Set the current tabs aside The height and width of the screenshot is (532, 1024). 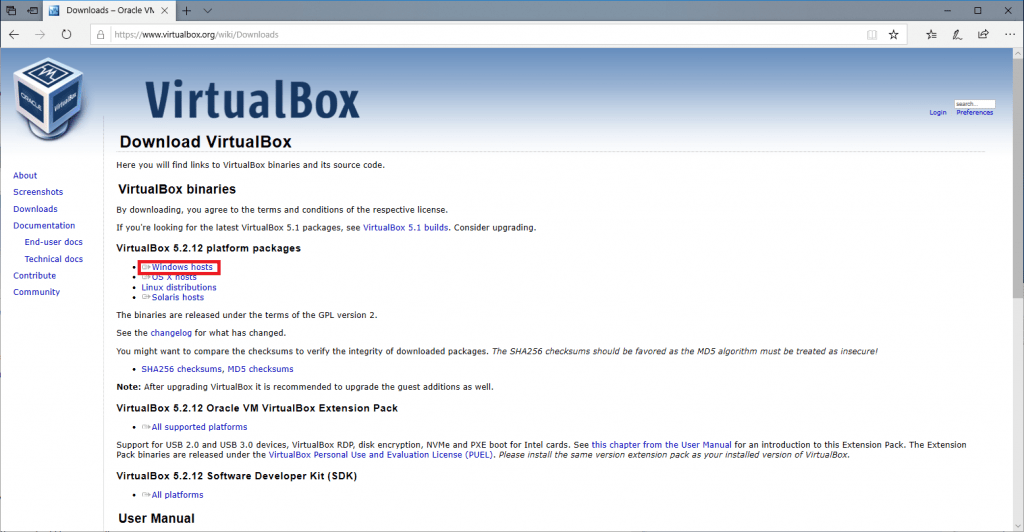click(x=34, y=10)
